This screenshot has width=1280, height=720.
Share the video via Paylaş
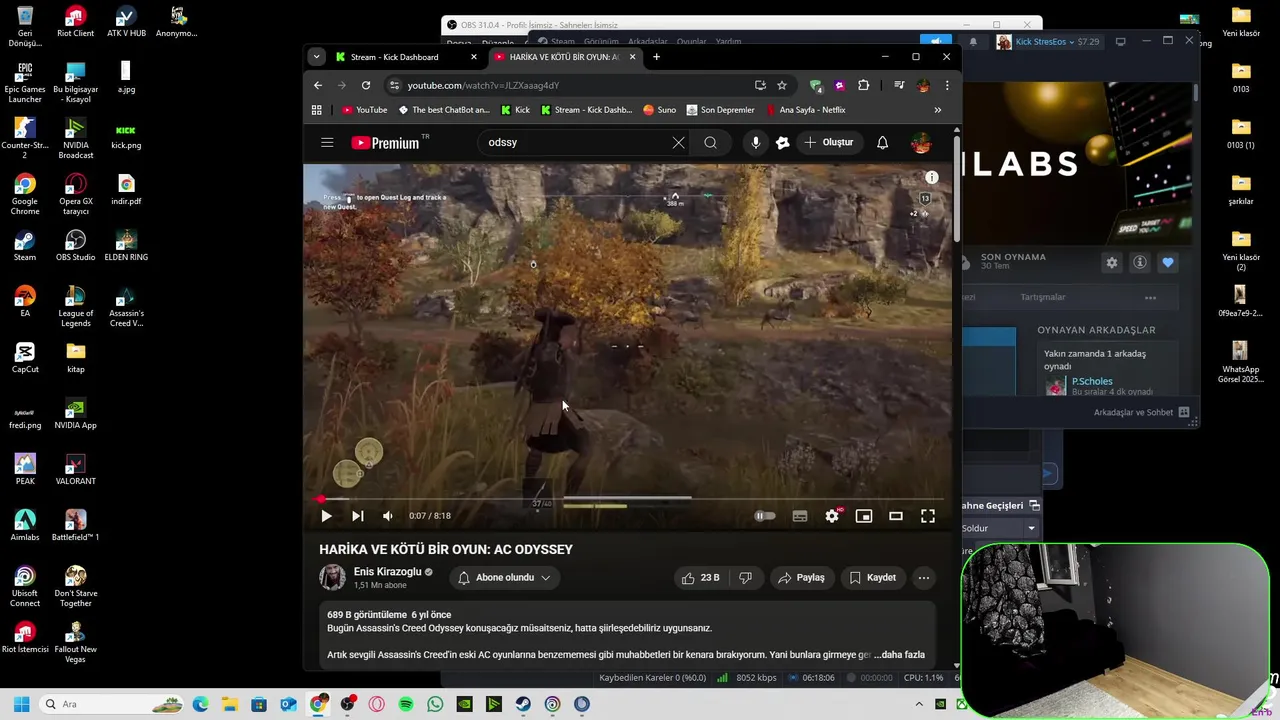coord(801,578)
